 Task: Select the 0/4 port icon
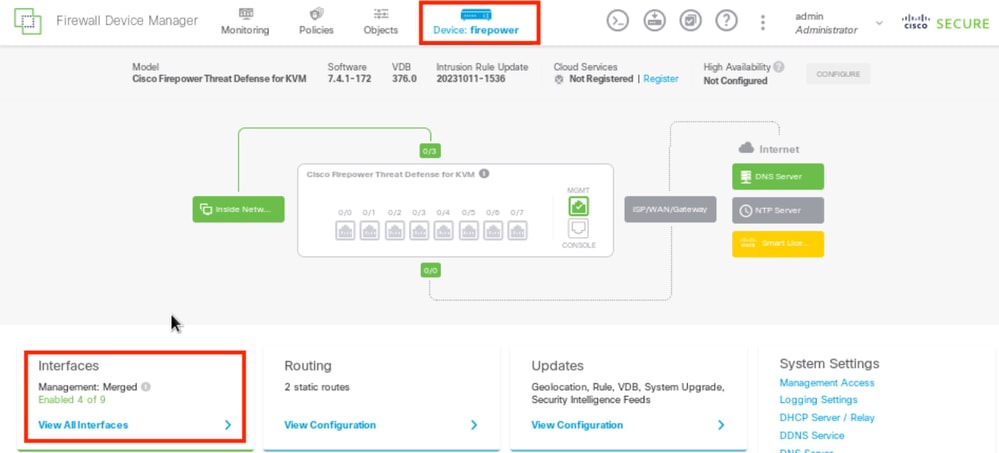click(443, 231)
